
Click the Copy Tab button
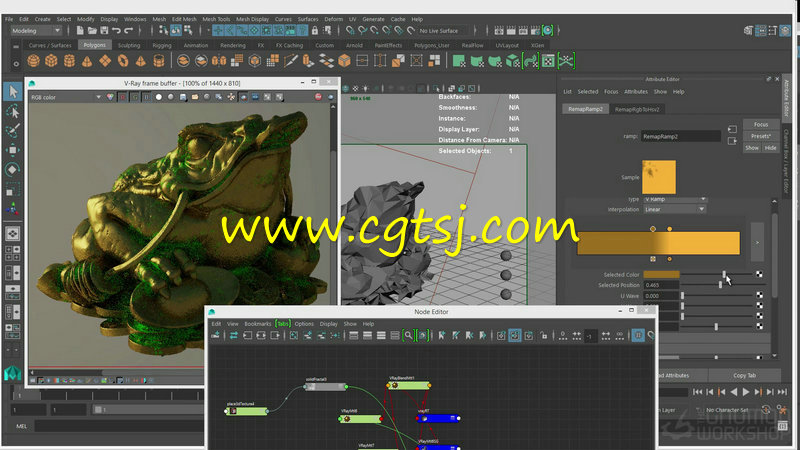(744, 376)
